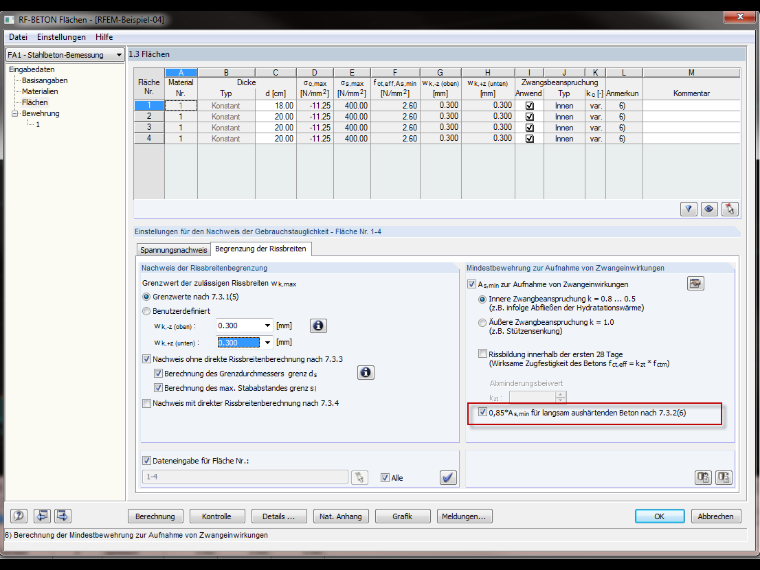Click the first default-settings icon in bottom-right panel

pyautogui.click(x=703, y=477)
